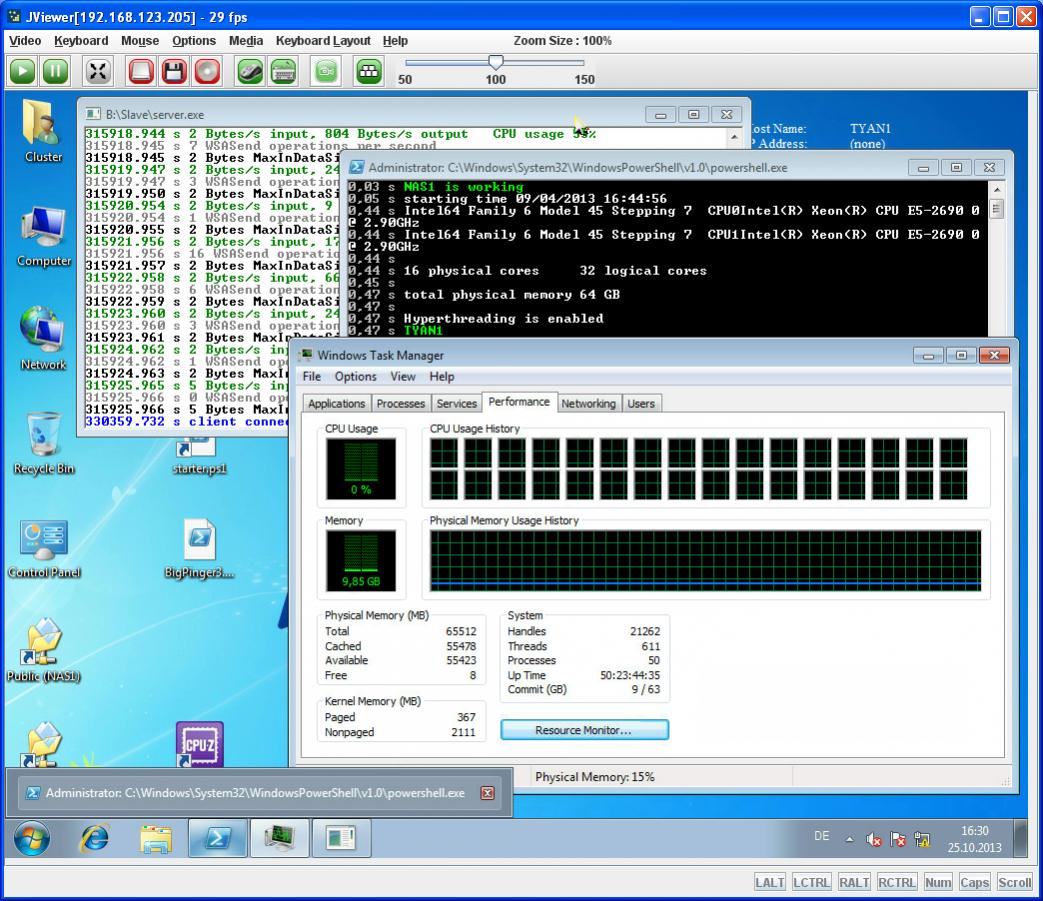The height and width of the screenshot is (901, 1043).
Task: Toggle the LCTRL key button in JViewer
Action: click(x=811, y=882)
